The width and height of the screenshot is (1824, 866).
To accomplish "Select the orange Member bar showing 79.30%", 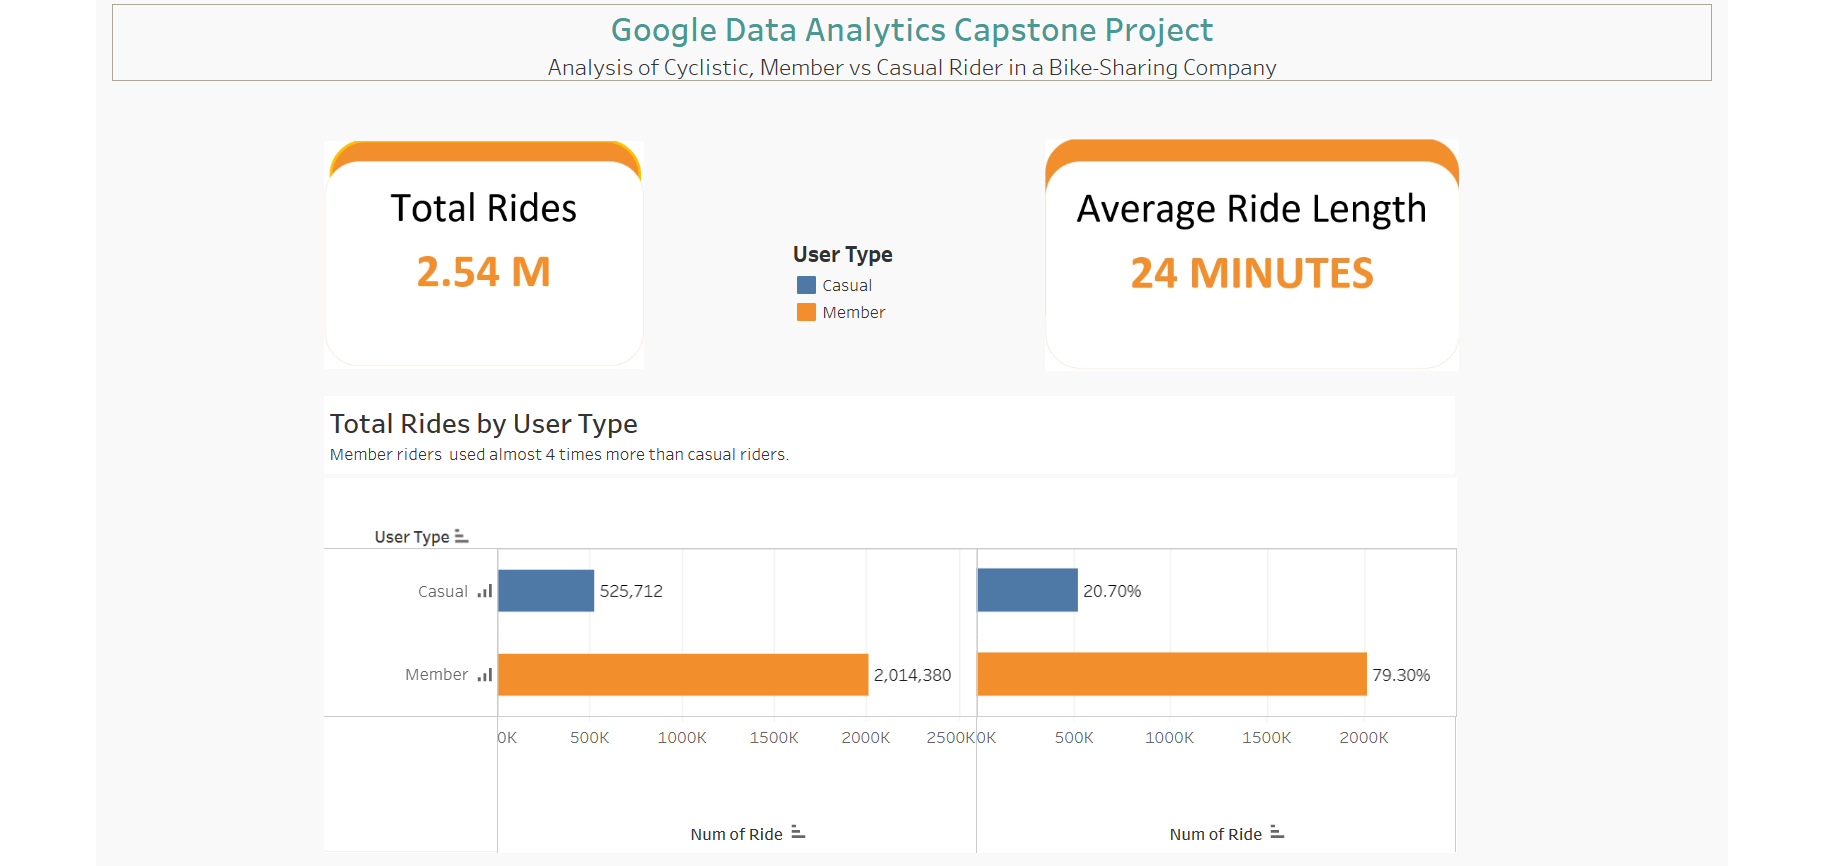I will coord(1172,674).
